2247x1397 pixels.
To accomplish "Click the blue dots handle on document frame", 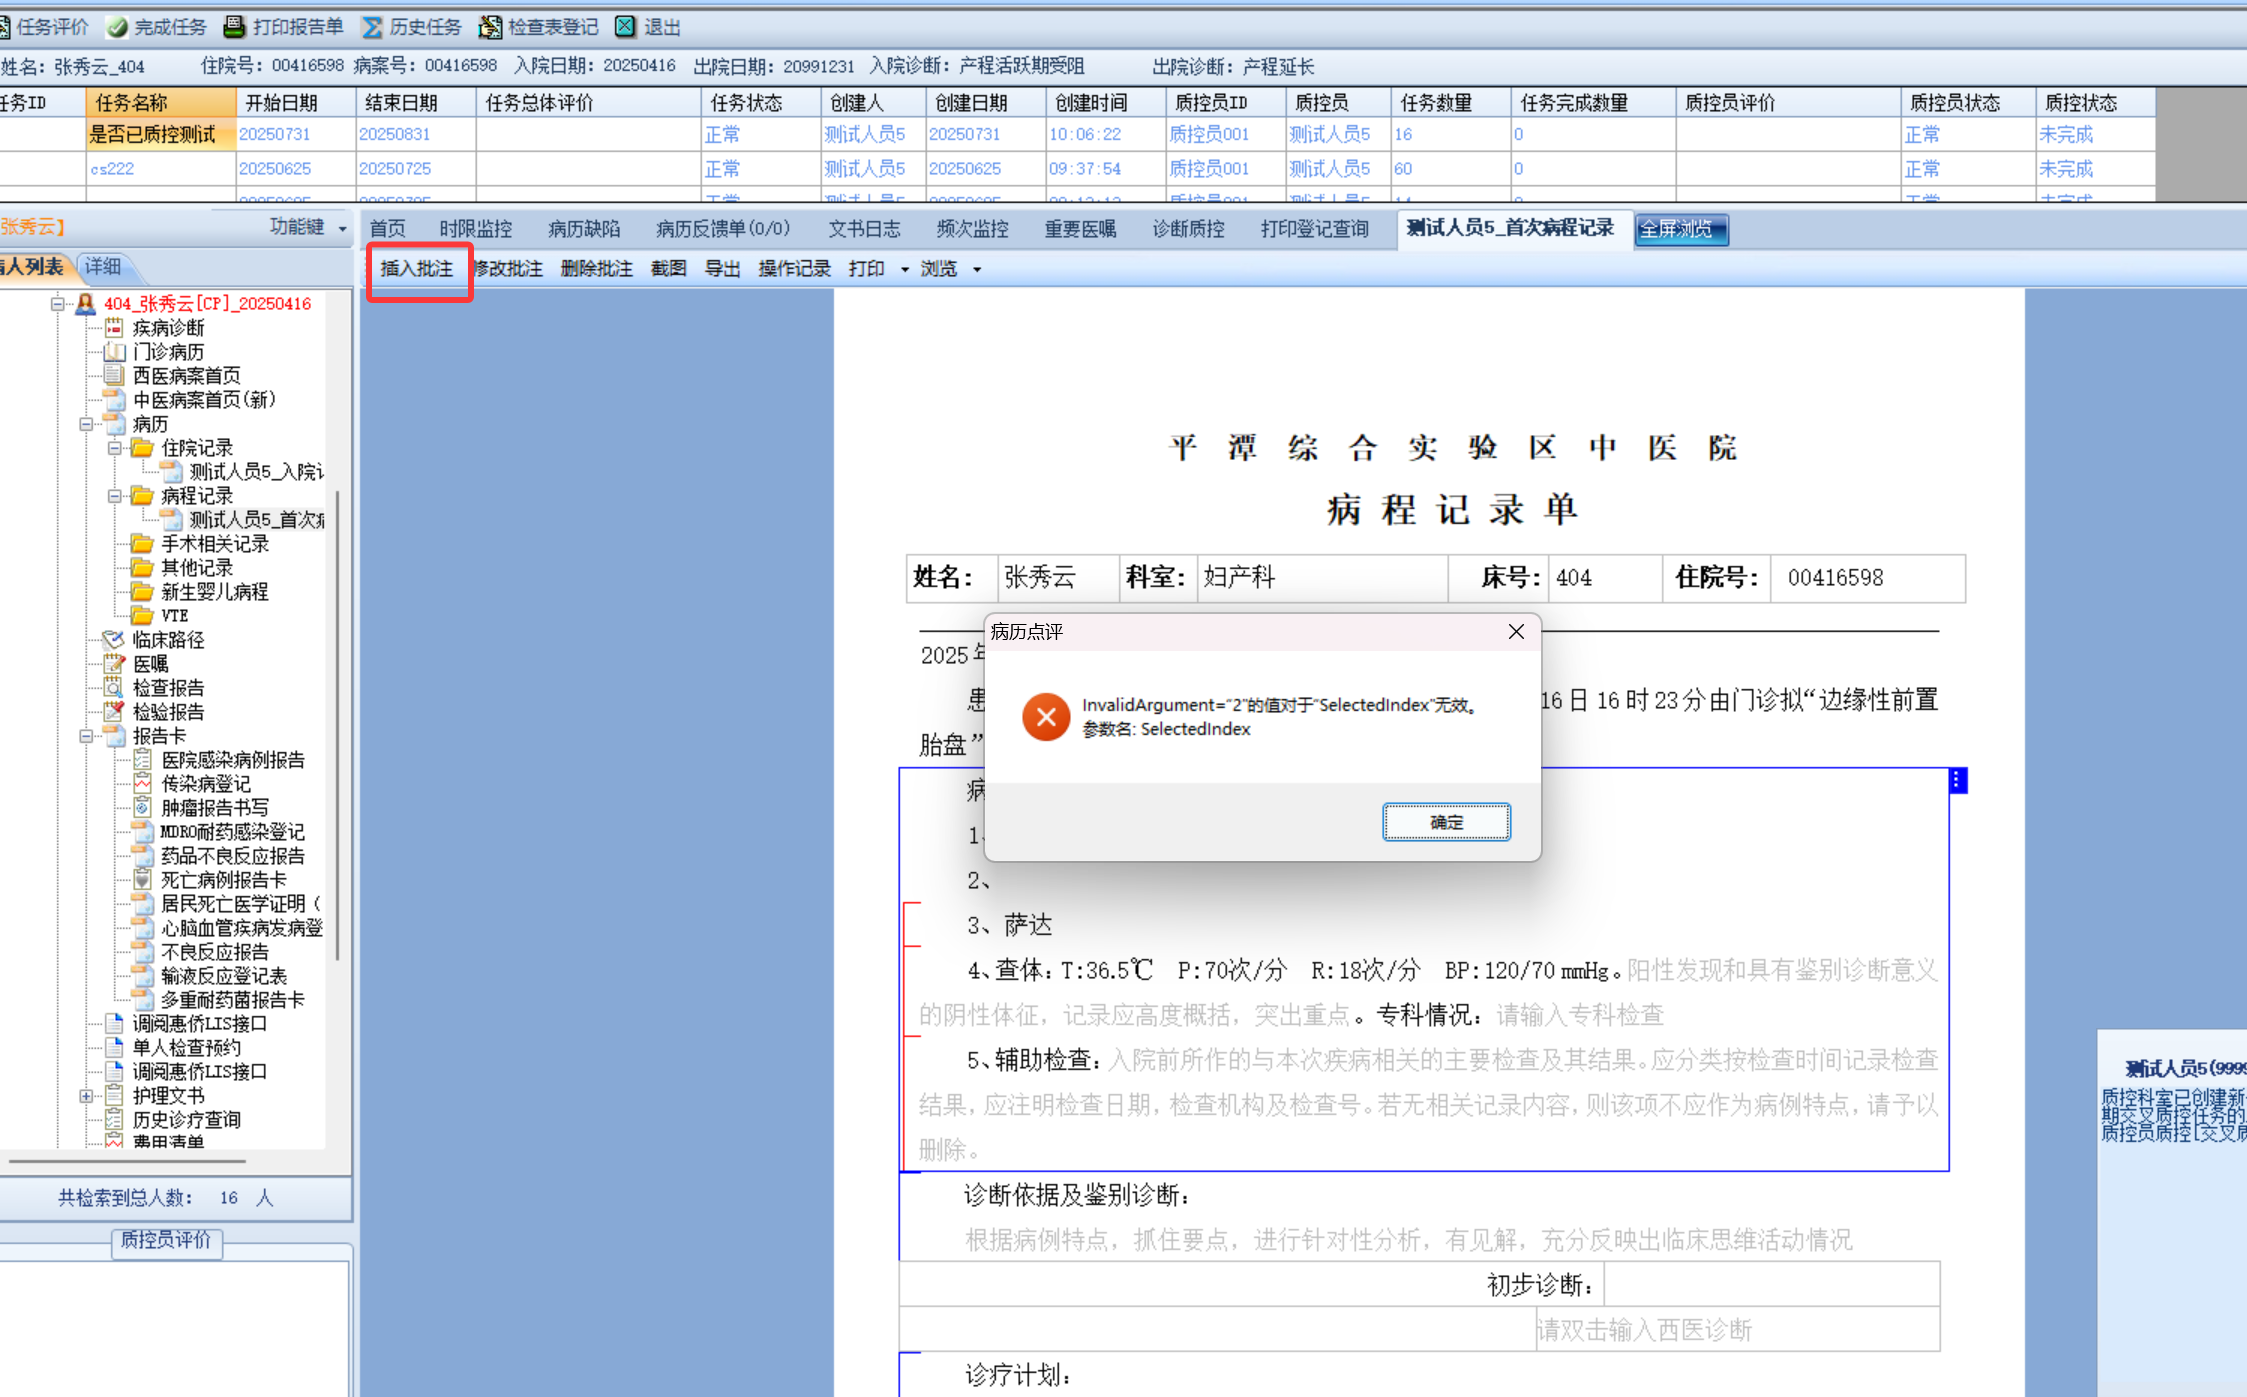I will tap(1957, 781).
